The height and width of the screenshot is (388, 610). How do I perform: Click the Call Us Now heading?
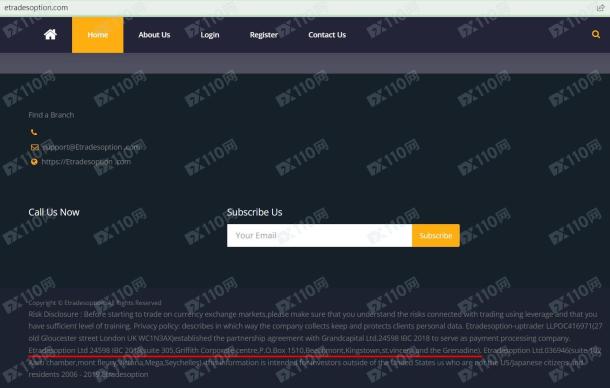point(54,212)
